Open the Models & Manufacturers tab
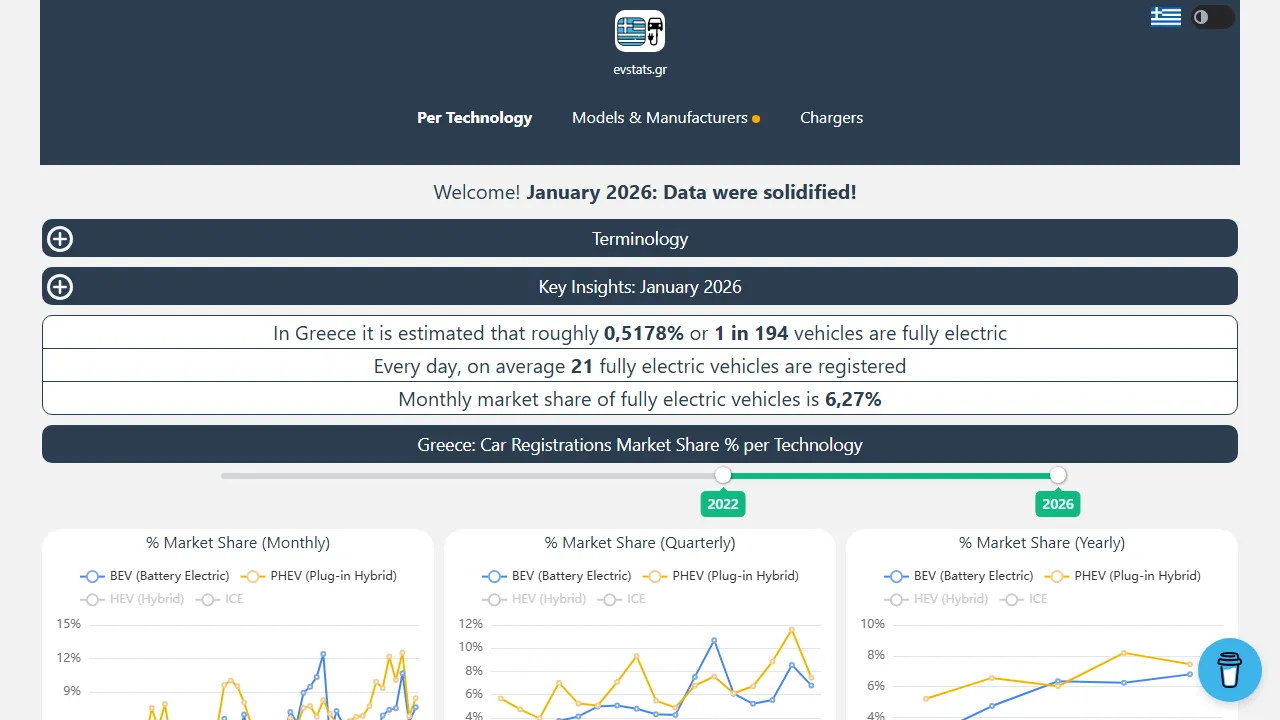The image size is (1280, 720). click(660, 117)
